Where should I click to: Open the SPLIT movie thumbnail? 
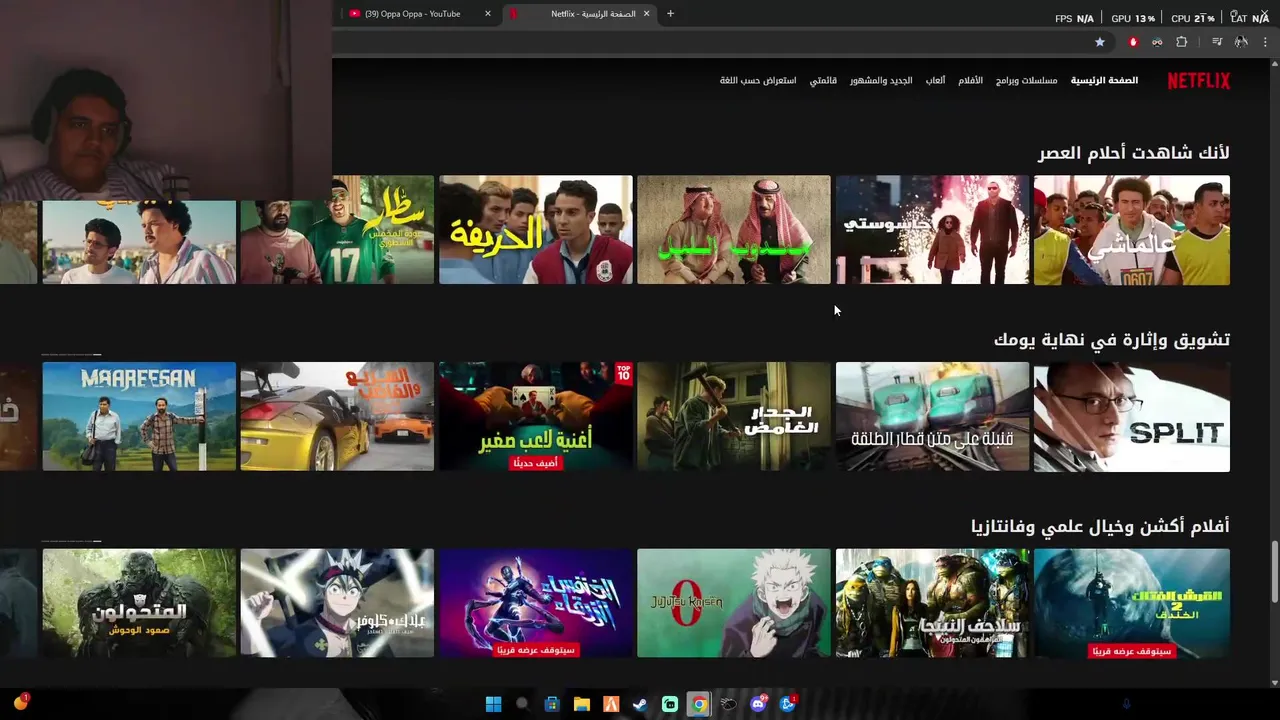tap(1132, 417)
